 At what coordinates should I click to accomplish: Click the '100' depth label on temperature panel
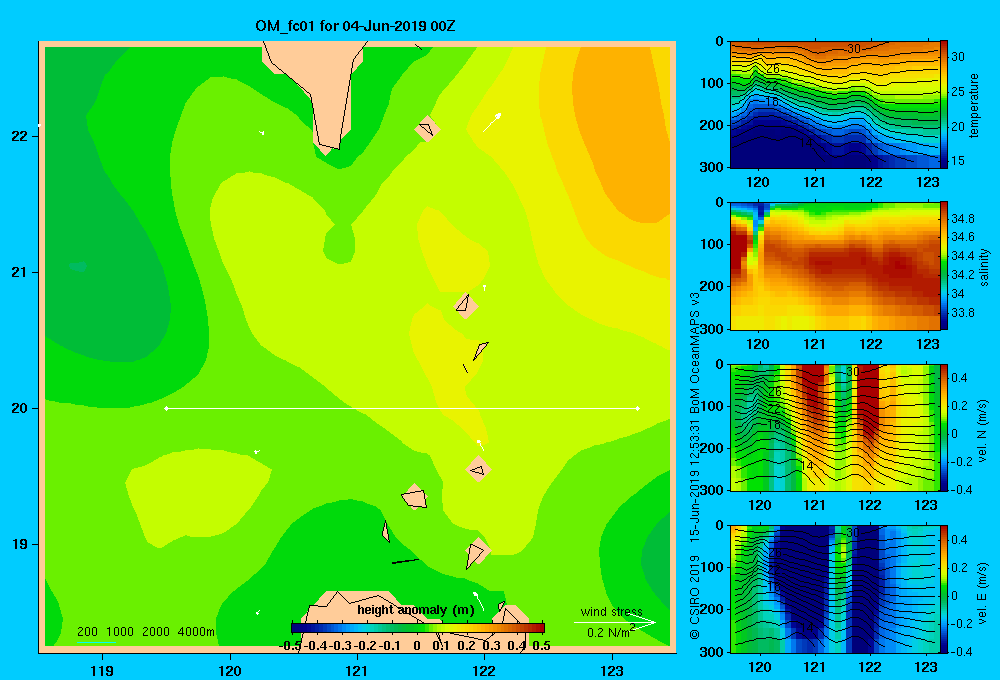(x=712, y=83)
